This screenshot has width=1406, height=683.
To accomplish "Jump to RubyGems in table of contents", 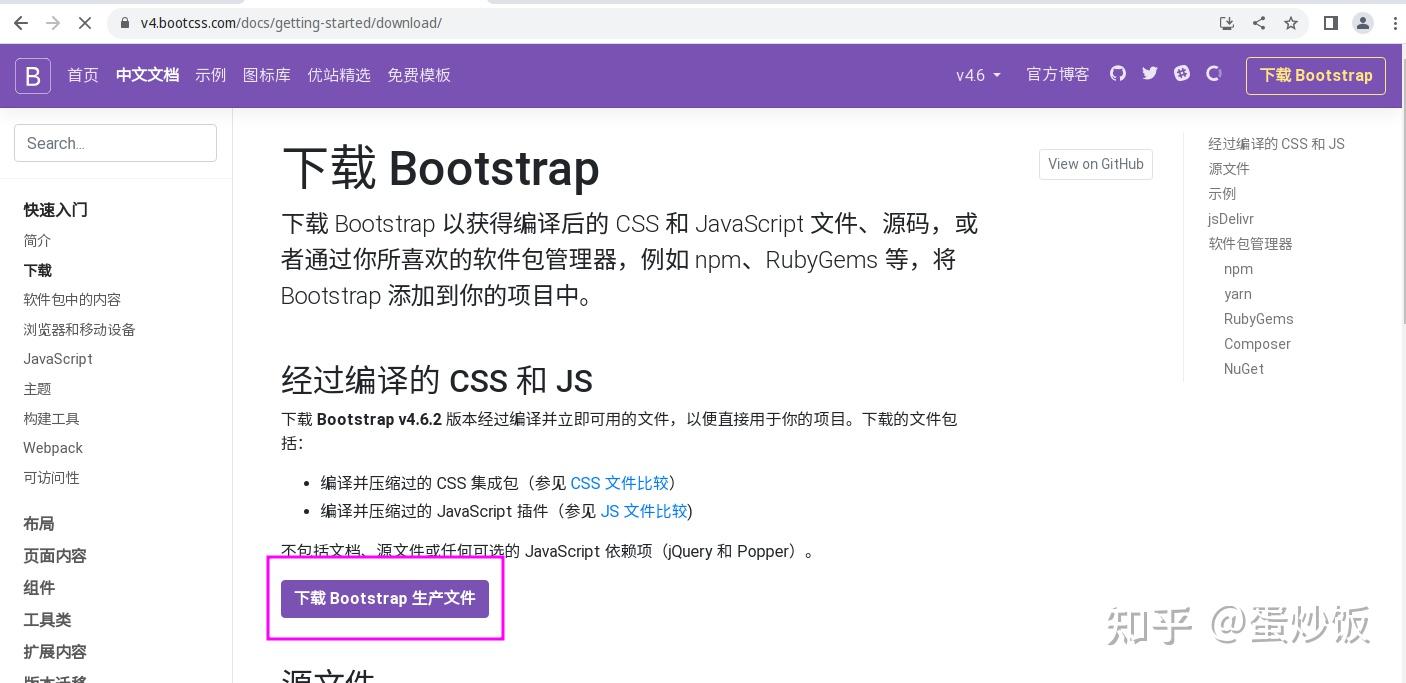I will coord(1259,319).
